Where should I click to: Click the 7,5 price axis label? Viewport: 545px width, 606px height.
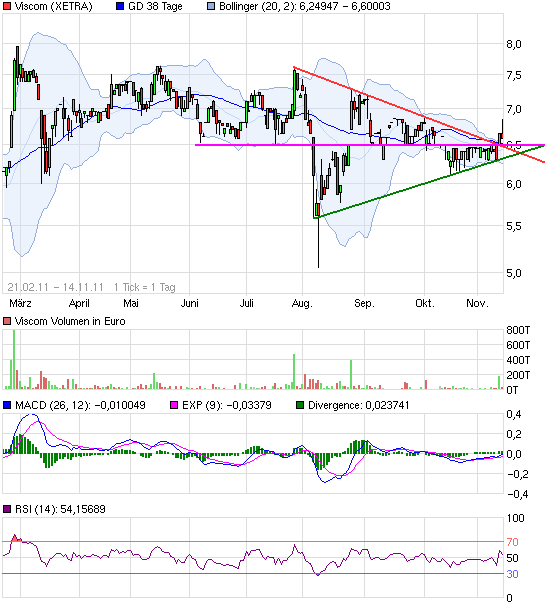pos(514,75)
